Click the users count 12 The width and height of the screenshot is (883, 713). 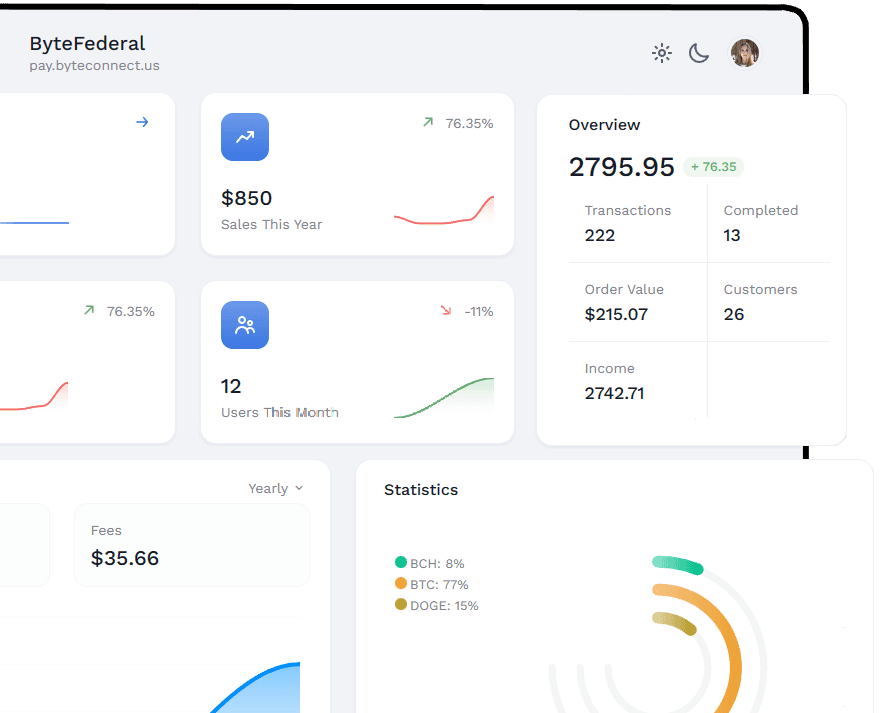pos(231,386)
